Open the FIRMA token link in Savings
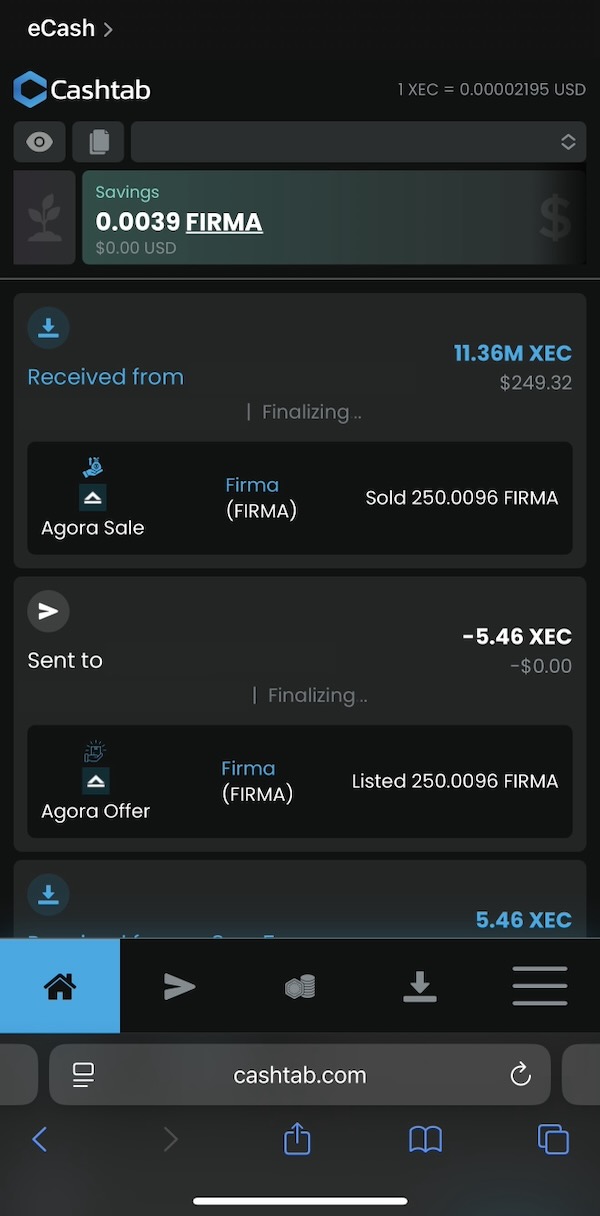Screen dimensions: 600x1216 coord(224,222)
